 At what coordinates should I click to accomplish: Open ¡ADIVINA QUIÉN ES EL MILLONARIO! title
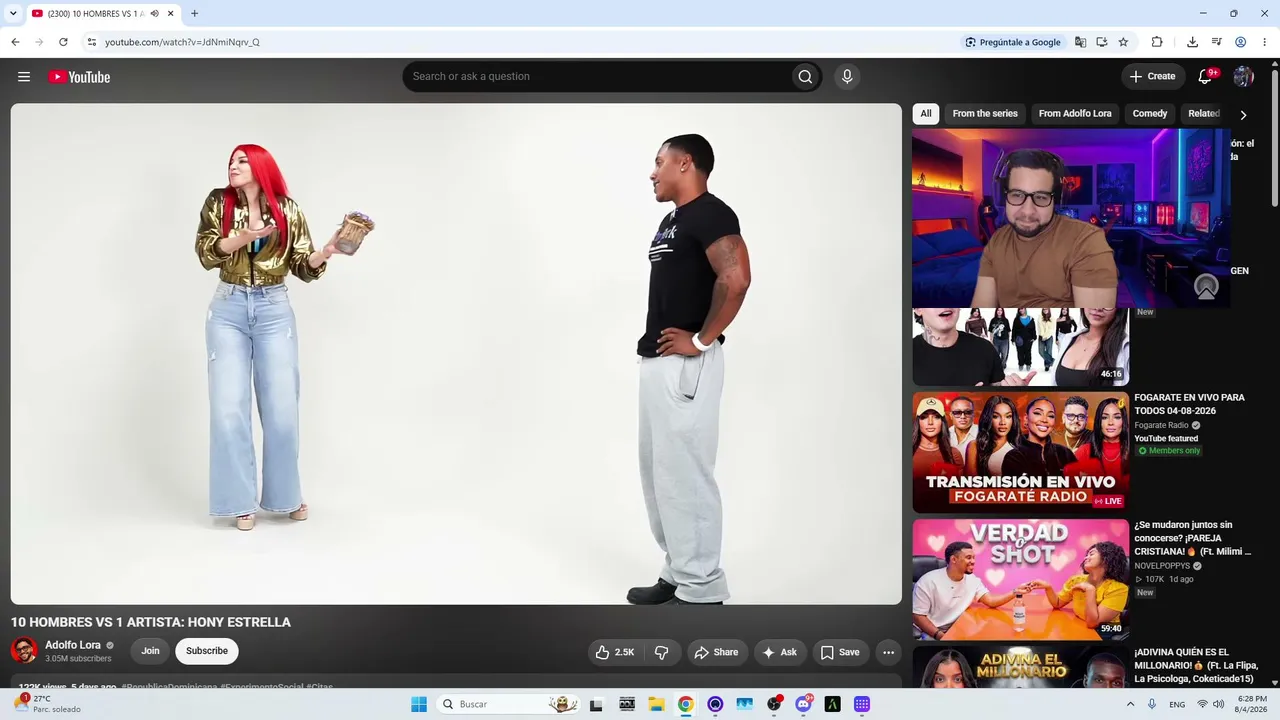pyautogui.click(x=1195, y=665)
